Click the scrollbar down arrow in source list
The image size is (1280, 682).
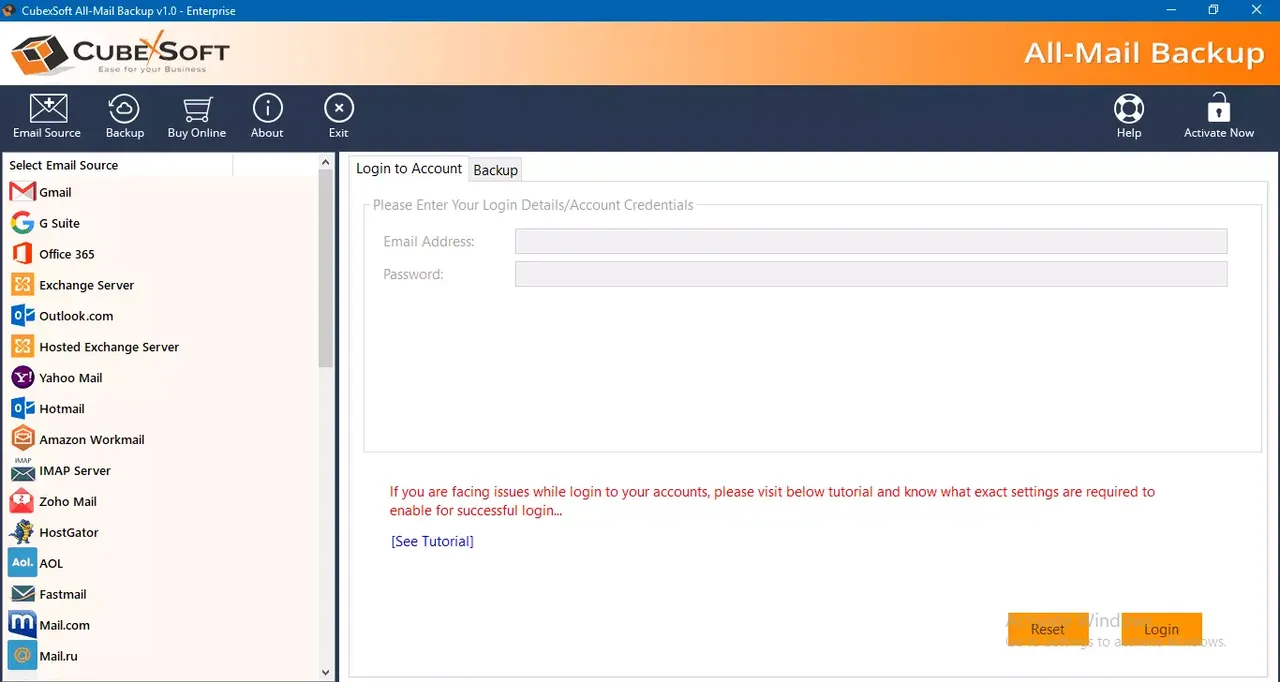(325, 673)
